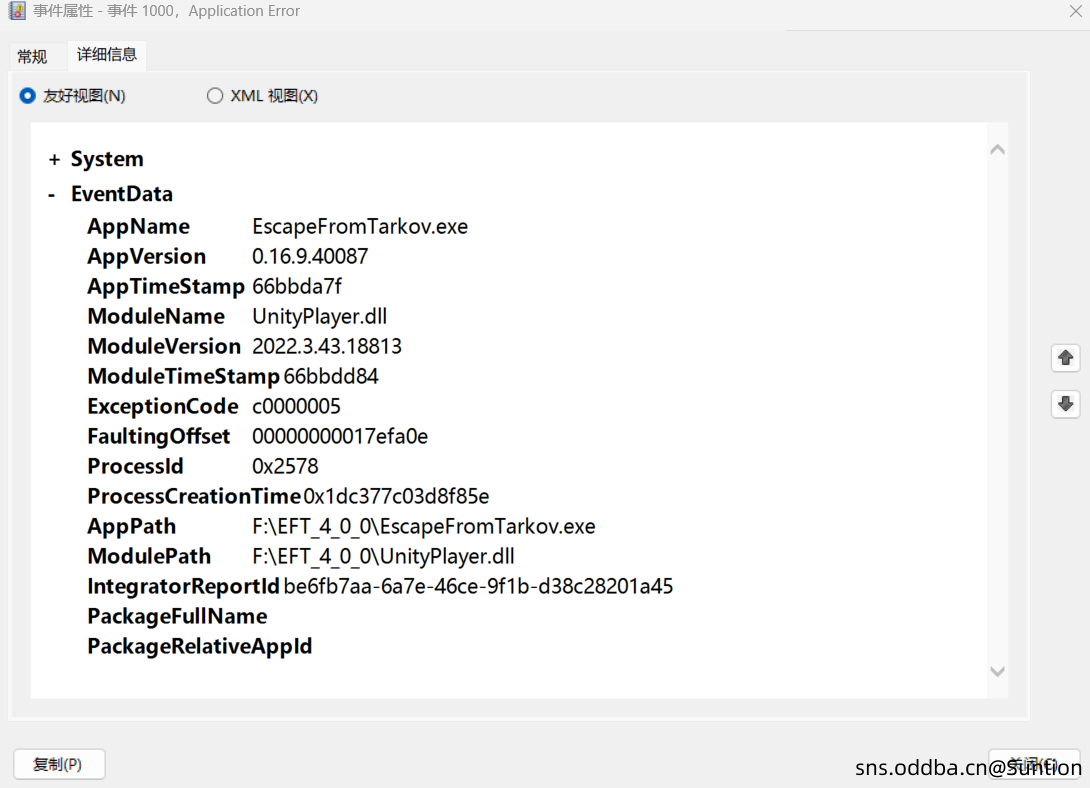Switch to the 常规 tab
Image resolution: width=1090 pixels, height=788 pixels.
[32, 57]
